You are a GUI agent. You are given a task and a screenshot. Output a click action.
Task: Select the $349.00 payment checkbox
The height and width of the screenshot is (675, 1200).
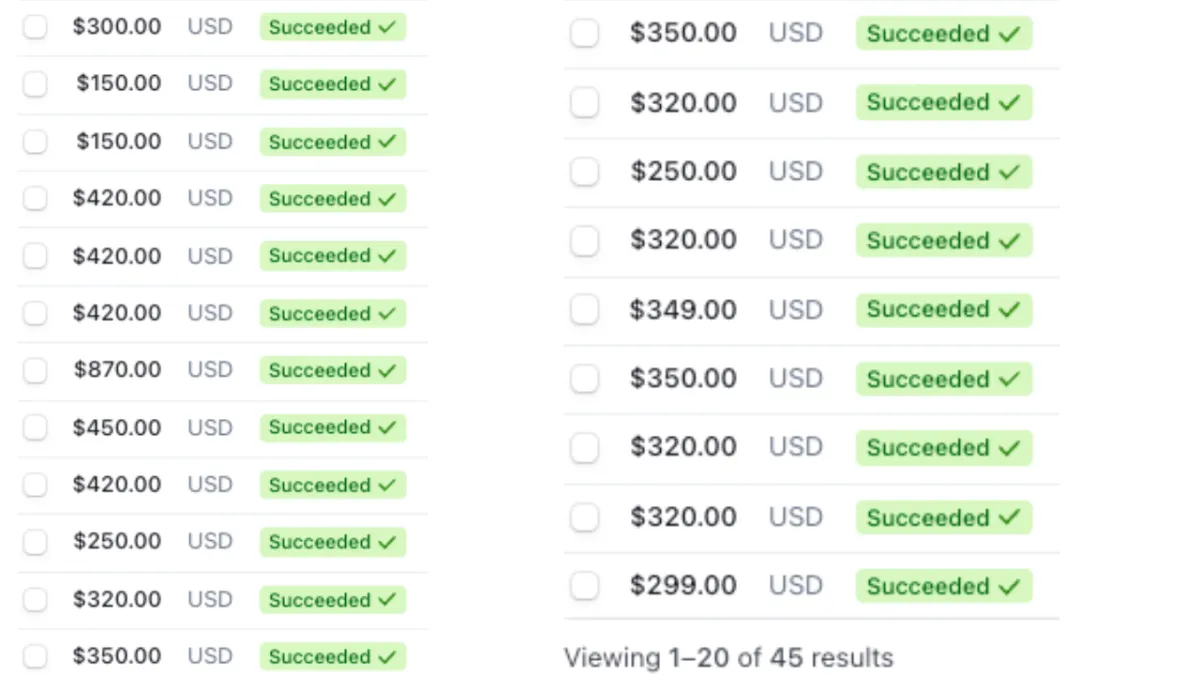pyautogui.click(x=584, y=310)
